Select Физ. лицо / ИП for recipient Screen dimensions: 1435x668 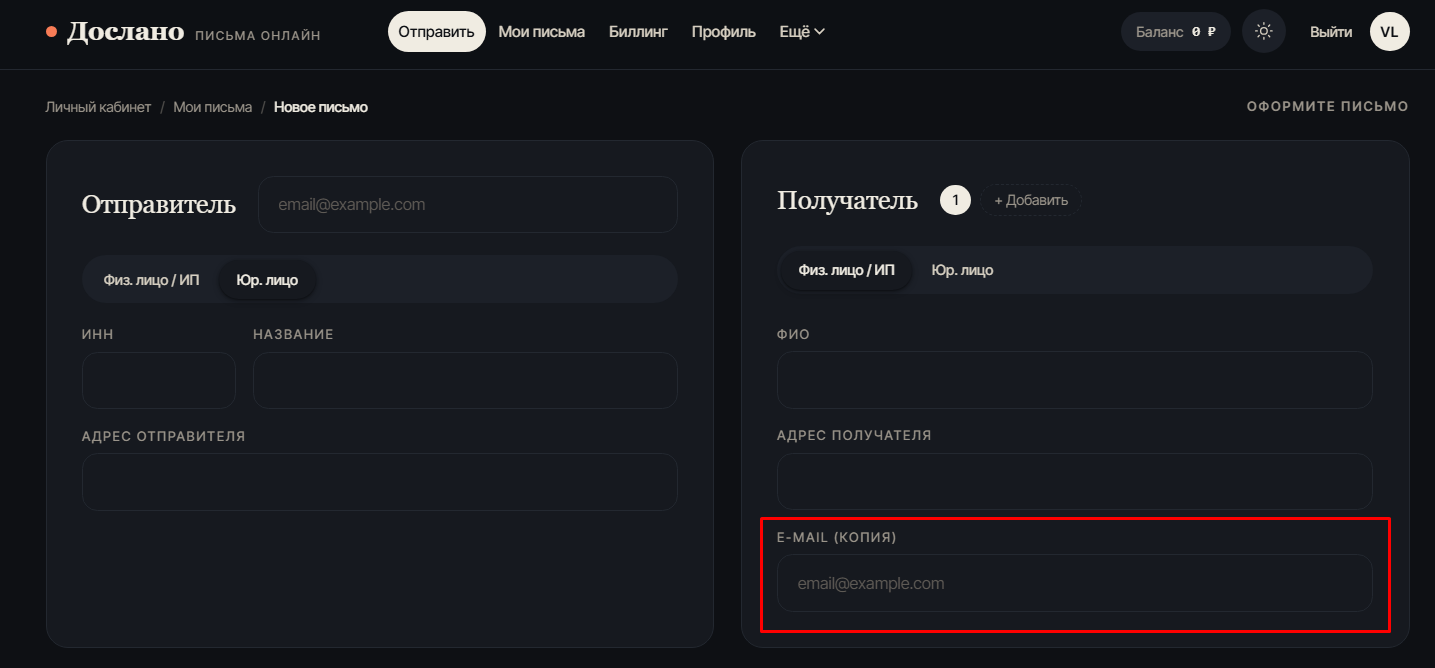pyautogui.click(x=846, y=271)
